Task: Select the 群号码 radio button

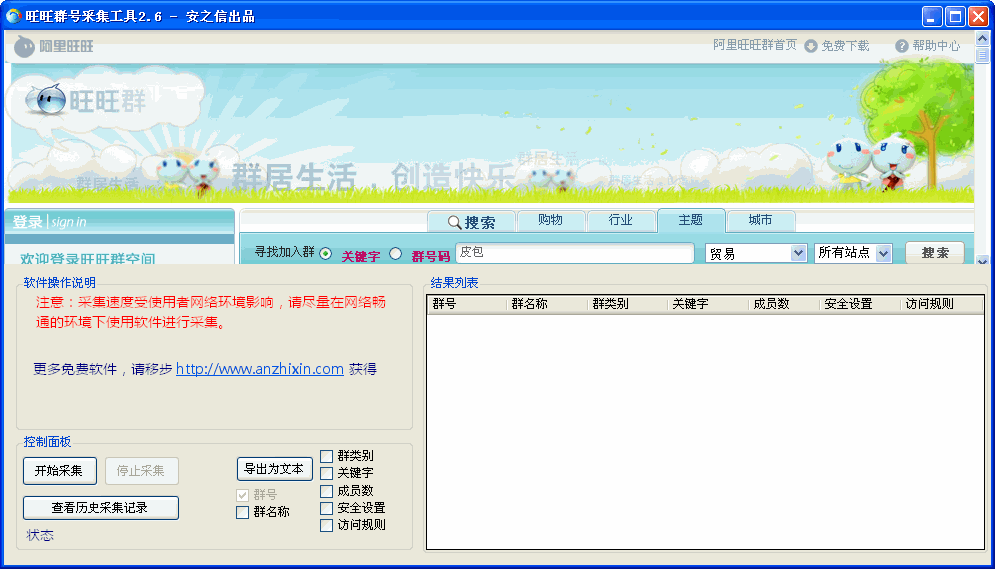Action: [395, 254]
